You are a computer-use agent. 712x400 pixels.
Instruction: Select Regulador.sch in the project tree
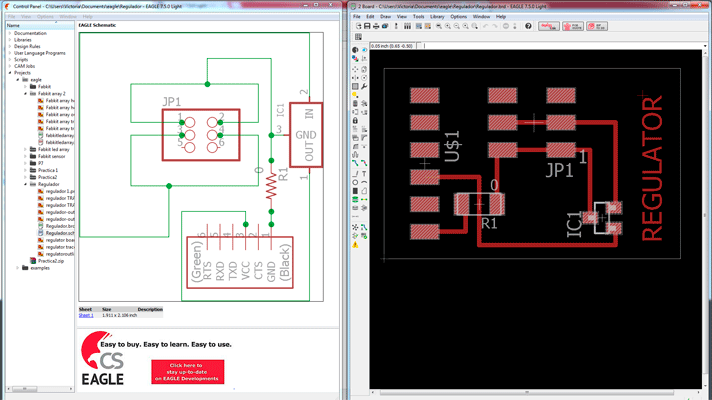tap(56, 233)
